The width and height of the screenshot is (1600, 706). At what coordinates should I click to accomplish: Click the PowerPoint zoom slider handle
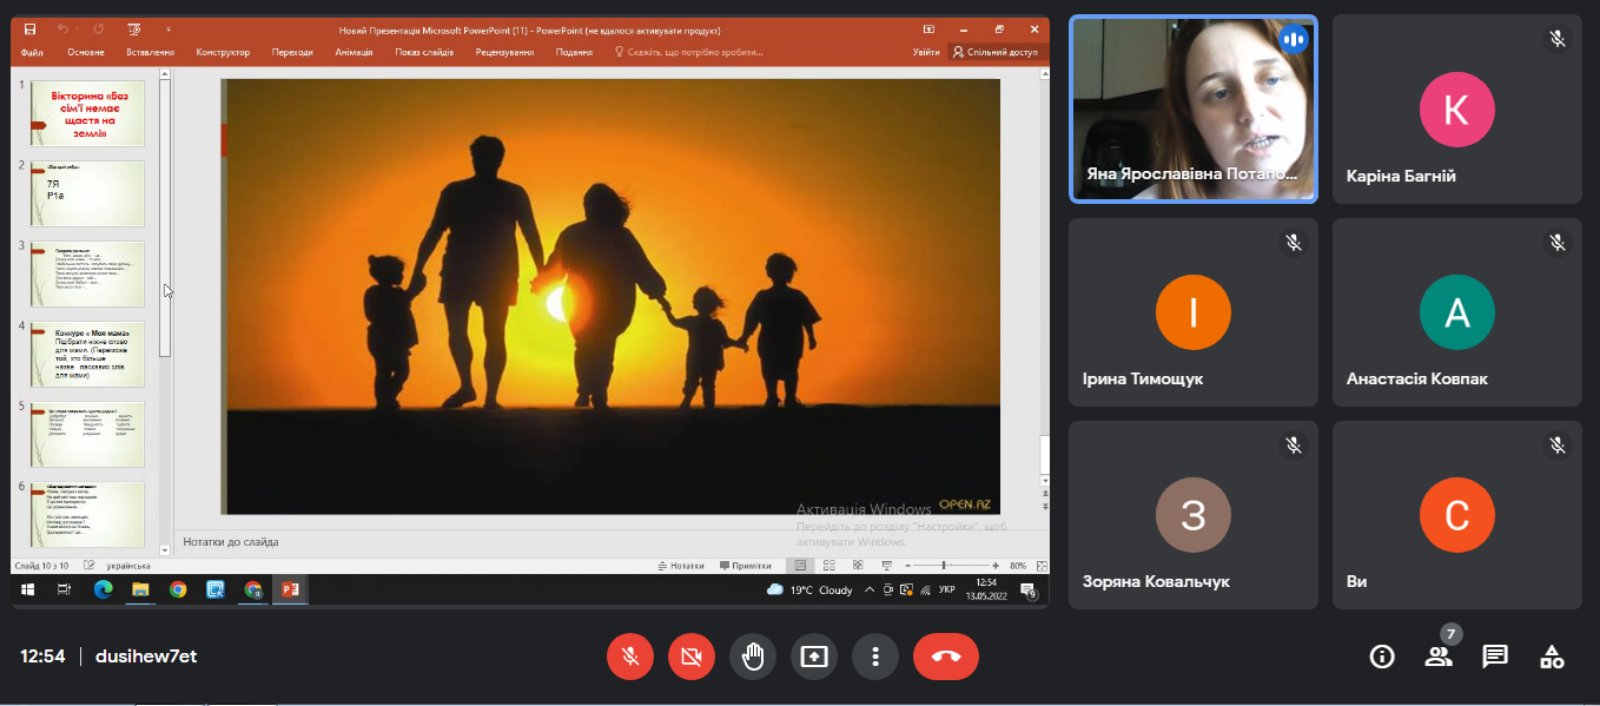pyautogui.click(x=943, y=566)
